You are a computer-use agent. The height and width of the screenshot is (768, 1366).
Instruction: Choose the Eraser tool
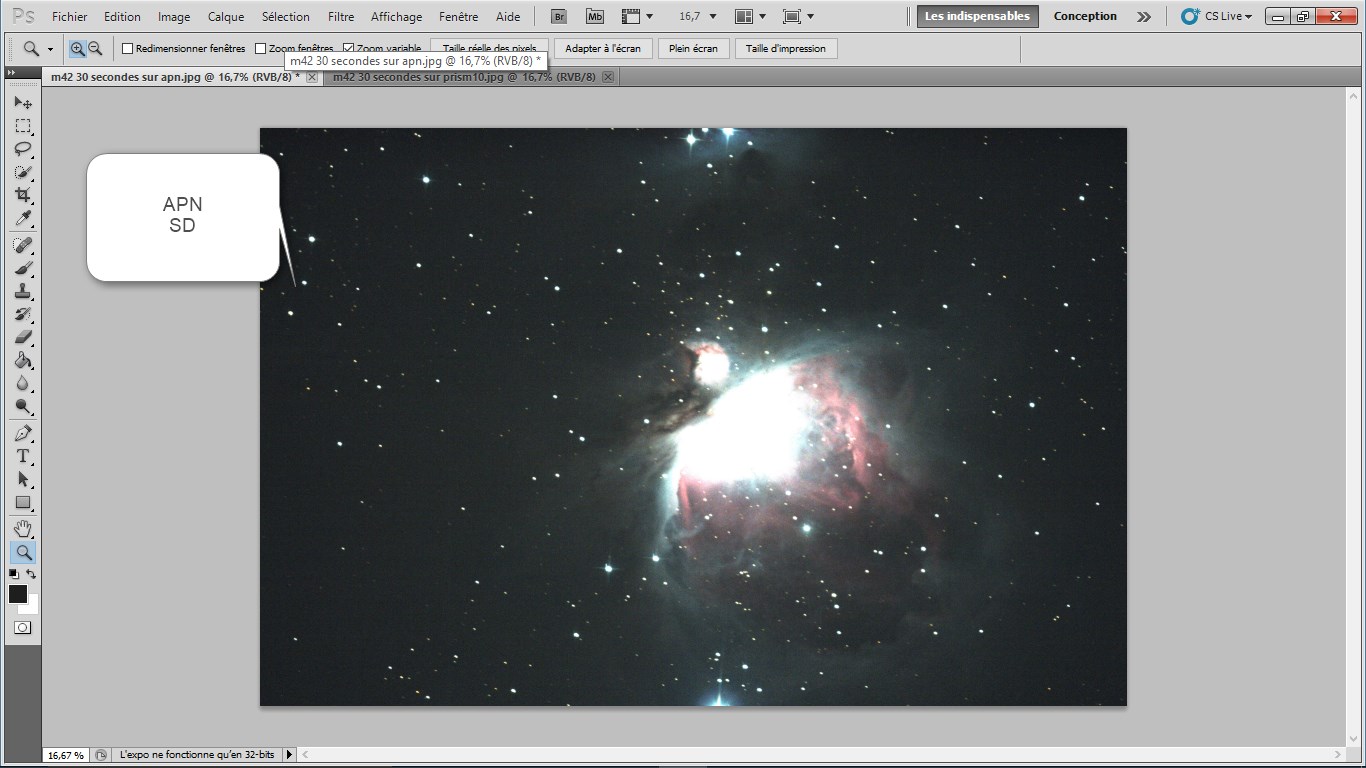(x=23, y=337)
